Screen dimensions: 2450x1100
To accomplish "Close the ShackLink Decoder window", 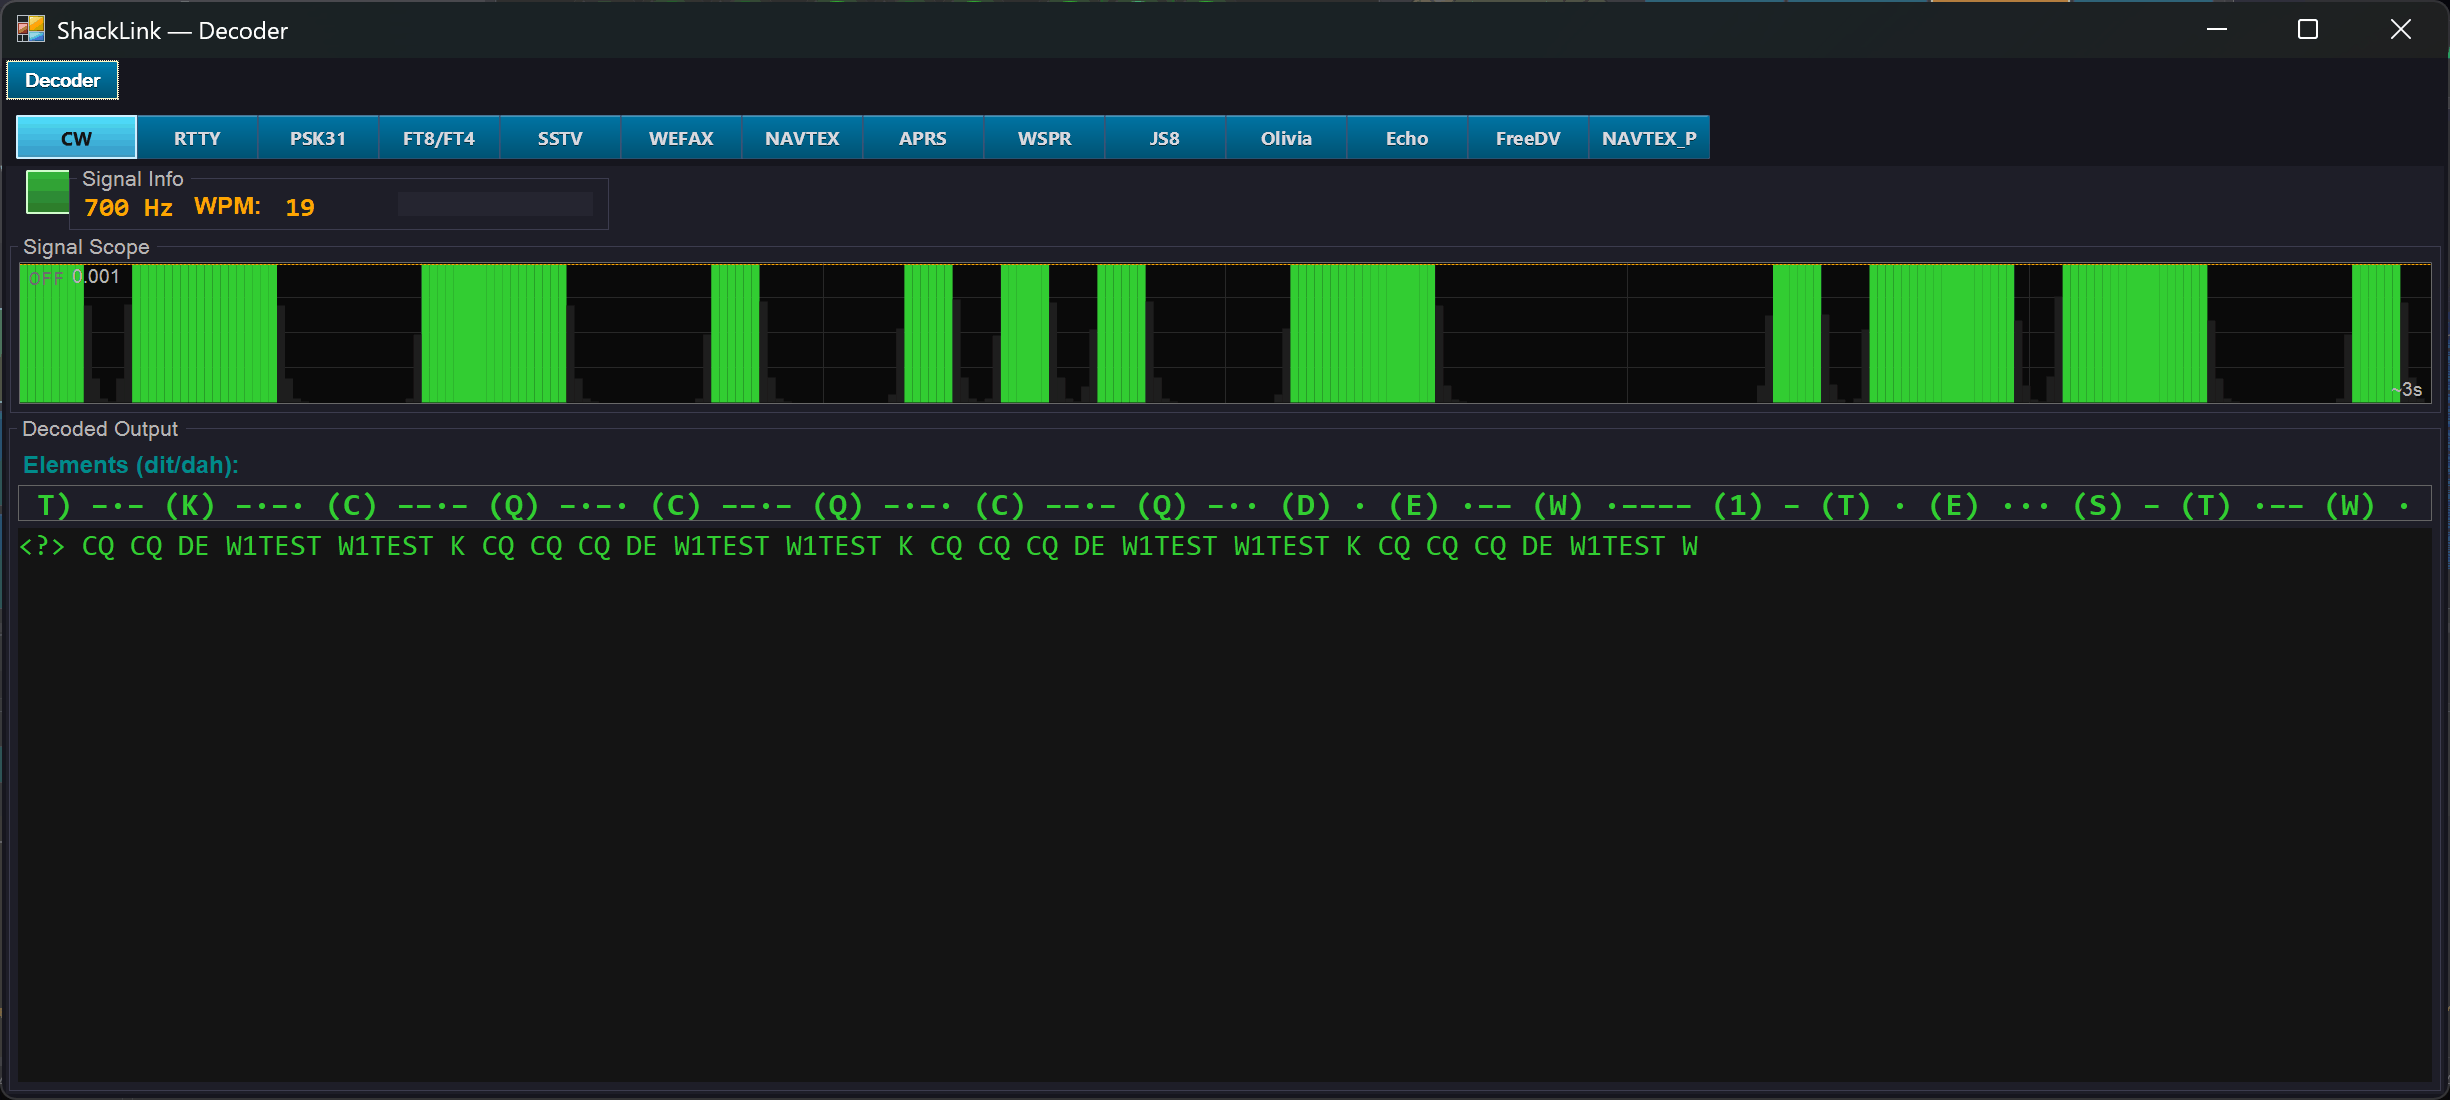I will 2400,29.
